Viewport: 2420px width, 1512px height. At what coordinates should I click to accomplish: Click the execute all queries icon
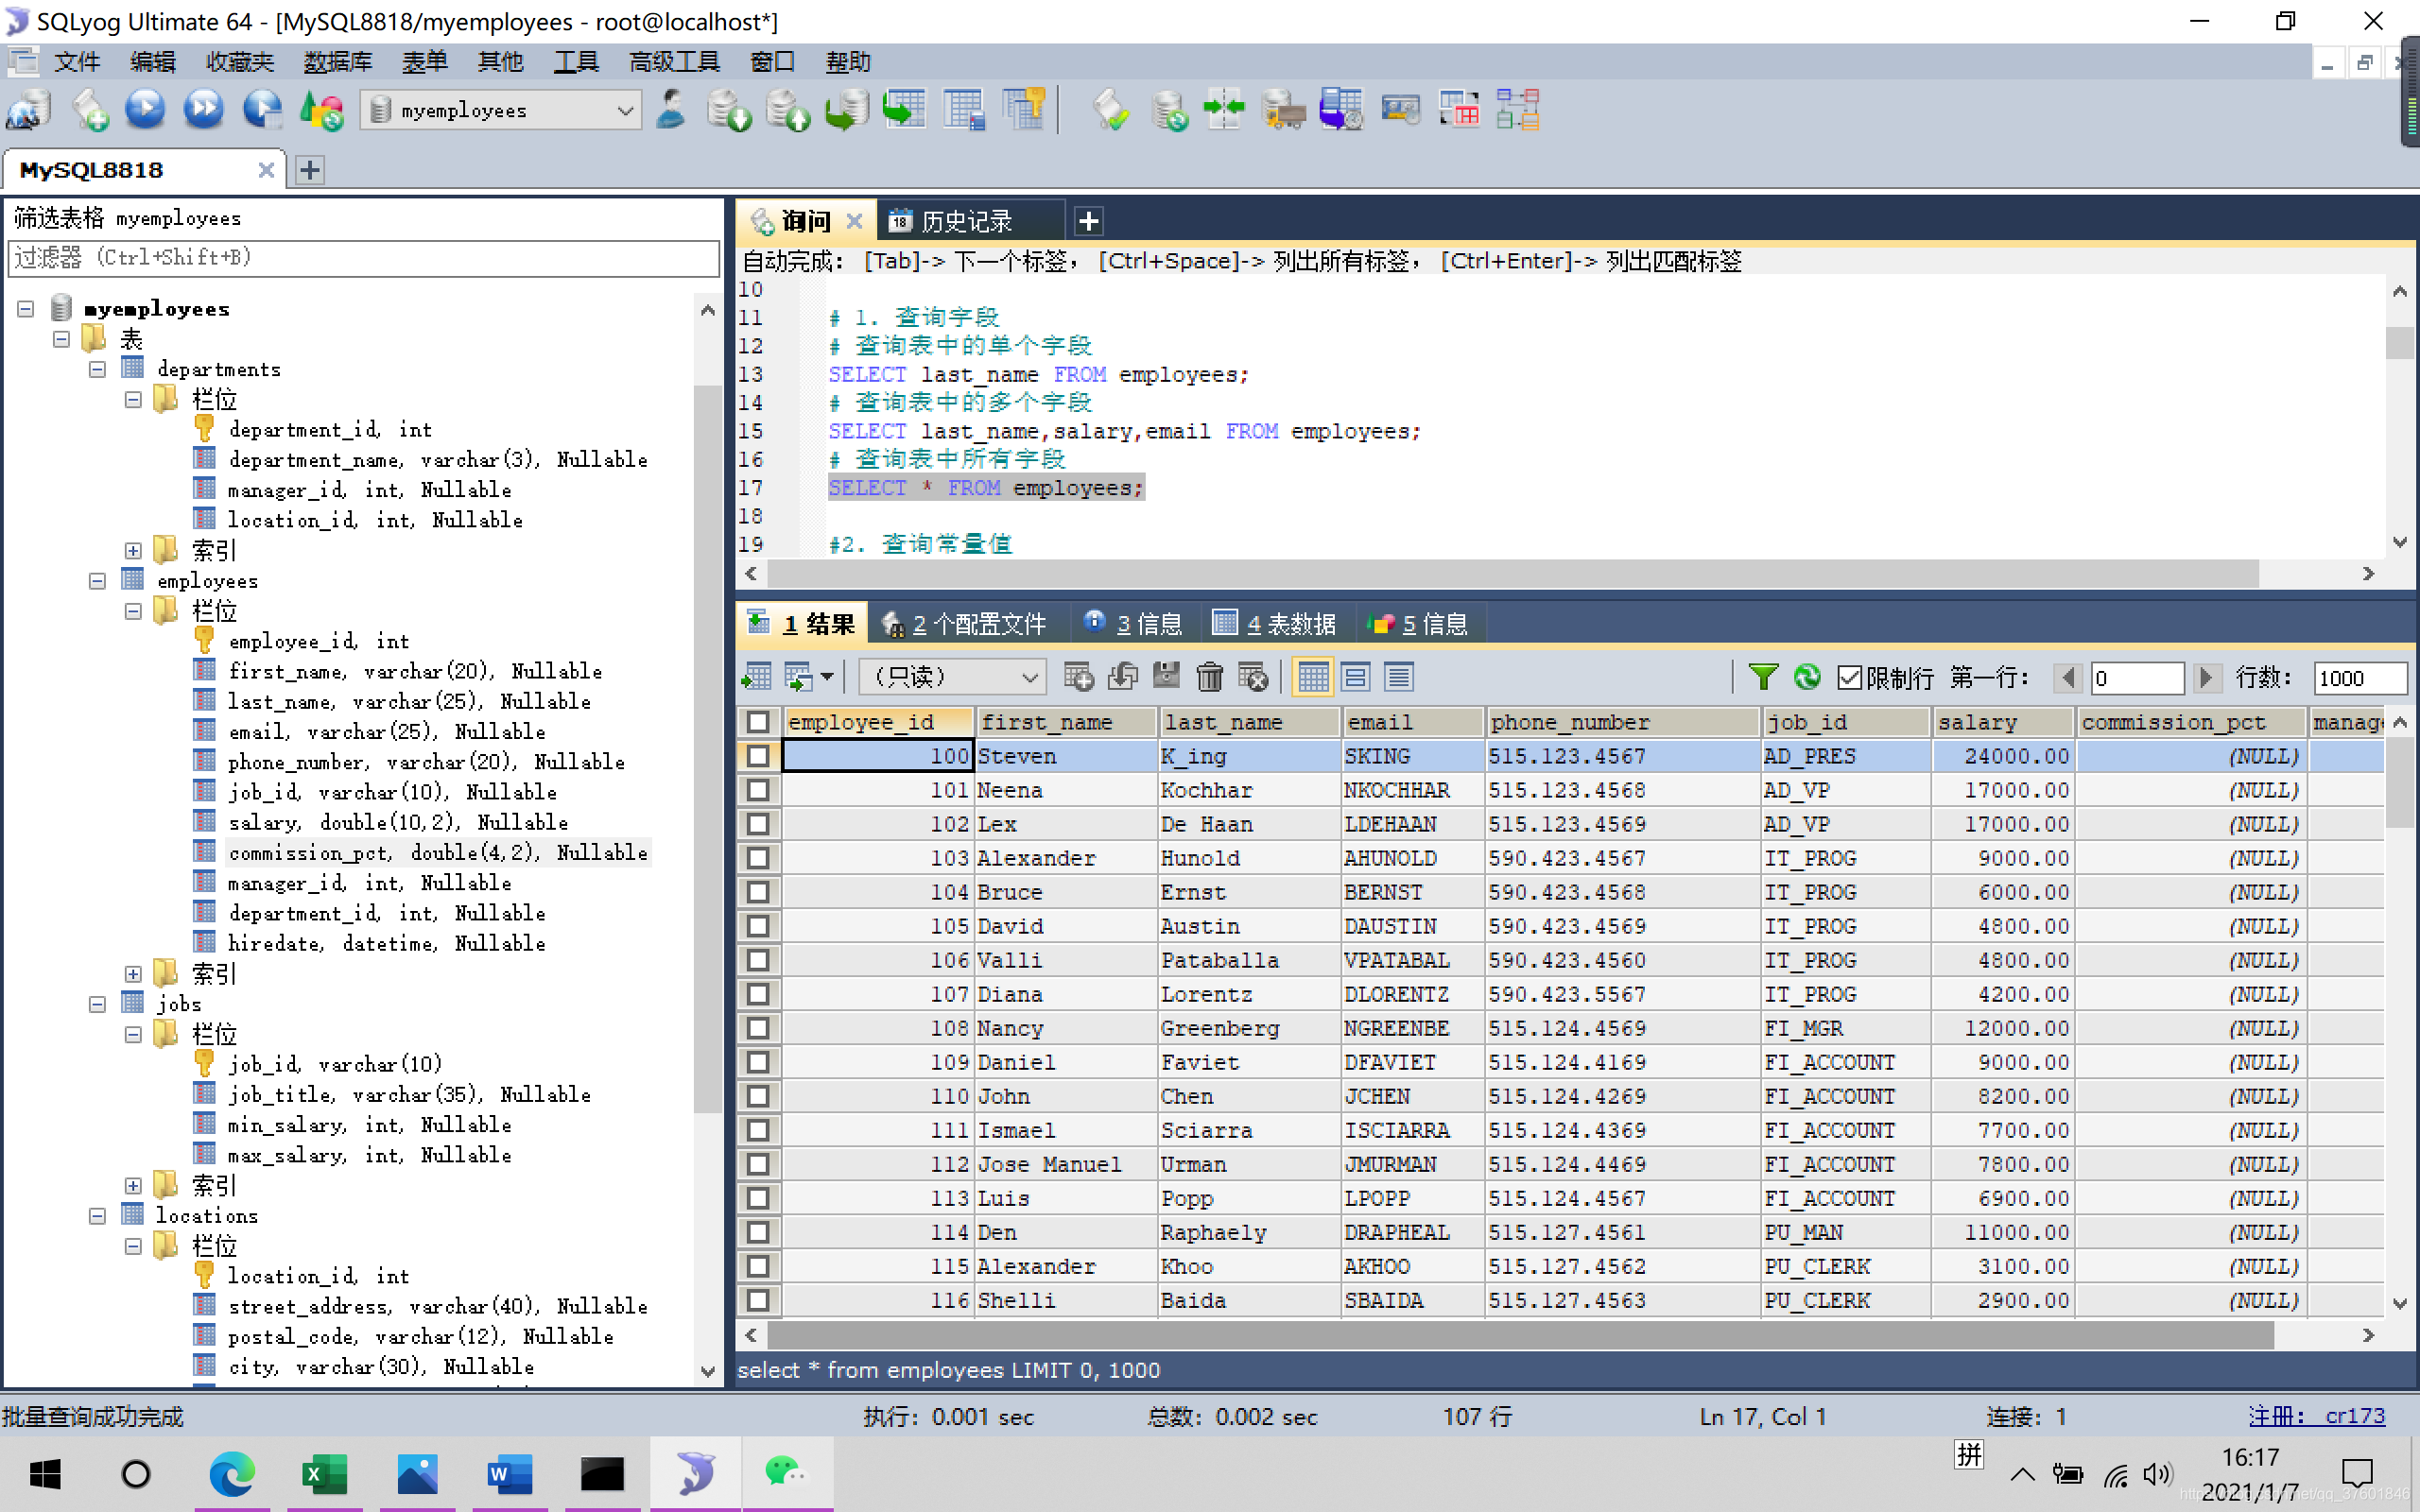(x=204, y=110)
